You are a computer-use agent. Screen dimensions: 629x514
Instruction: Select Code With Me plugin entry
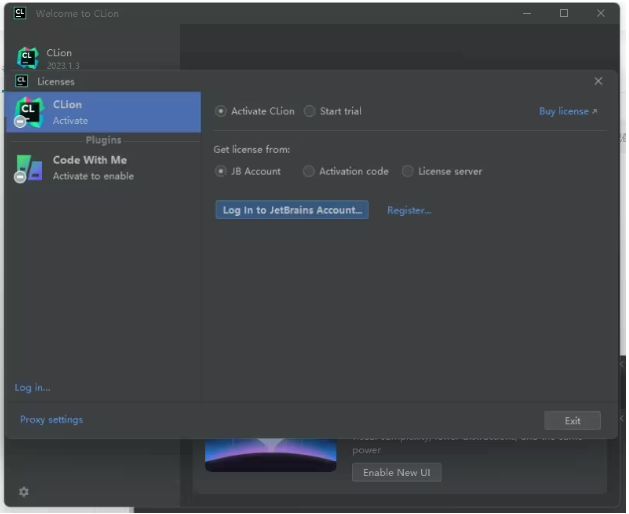[x=103, y=168]
